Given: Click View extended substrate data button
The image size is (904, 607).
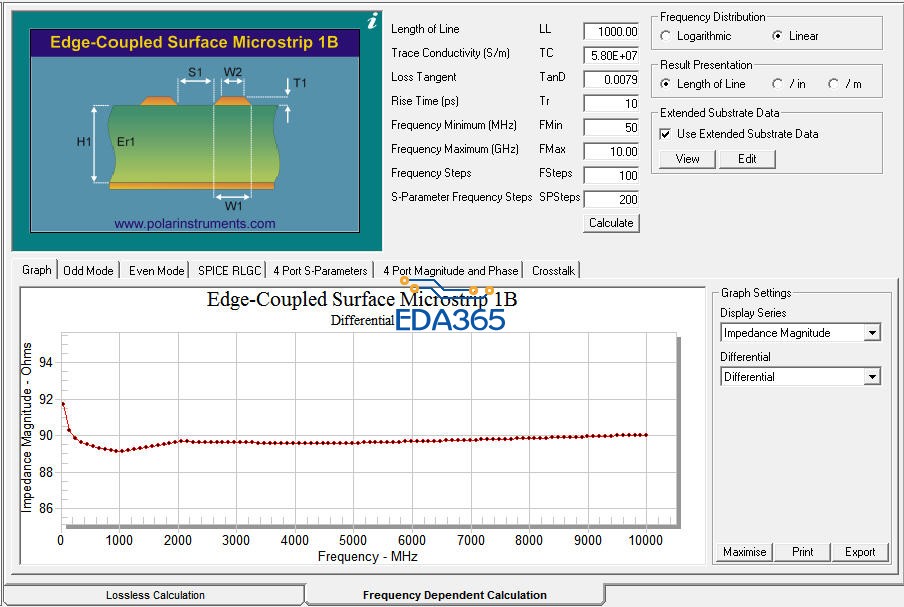Looking at the screenshot, I should (687, 159).
